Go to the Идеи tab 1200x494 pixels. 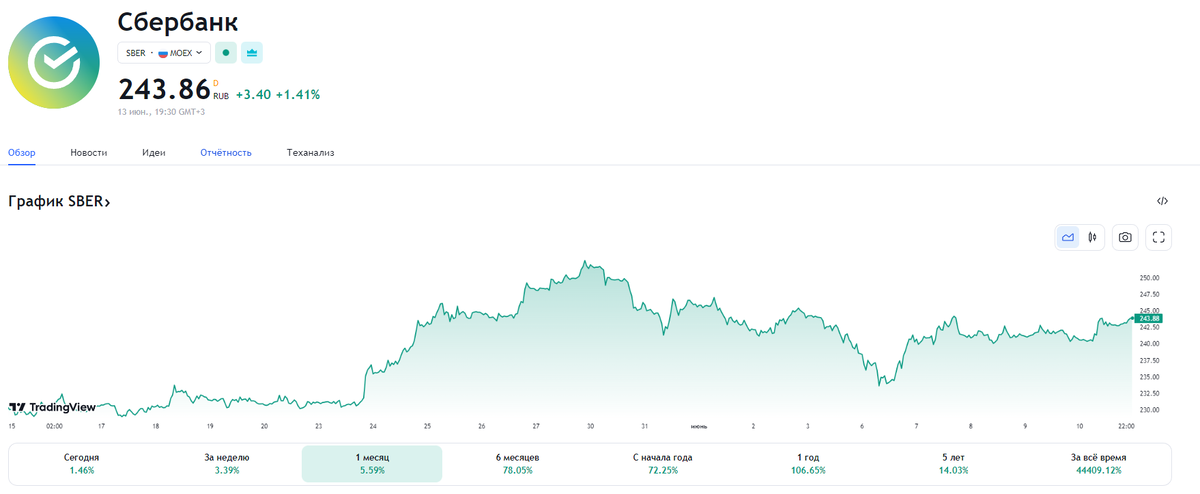pos(153,153)
